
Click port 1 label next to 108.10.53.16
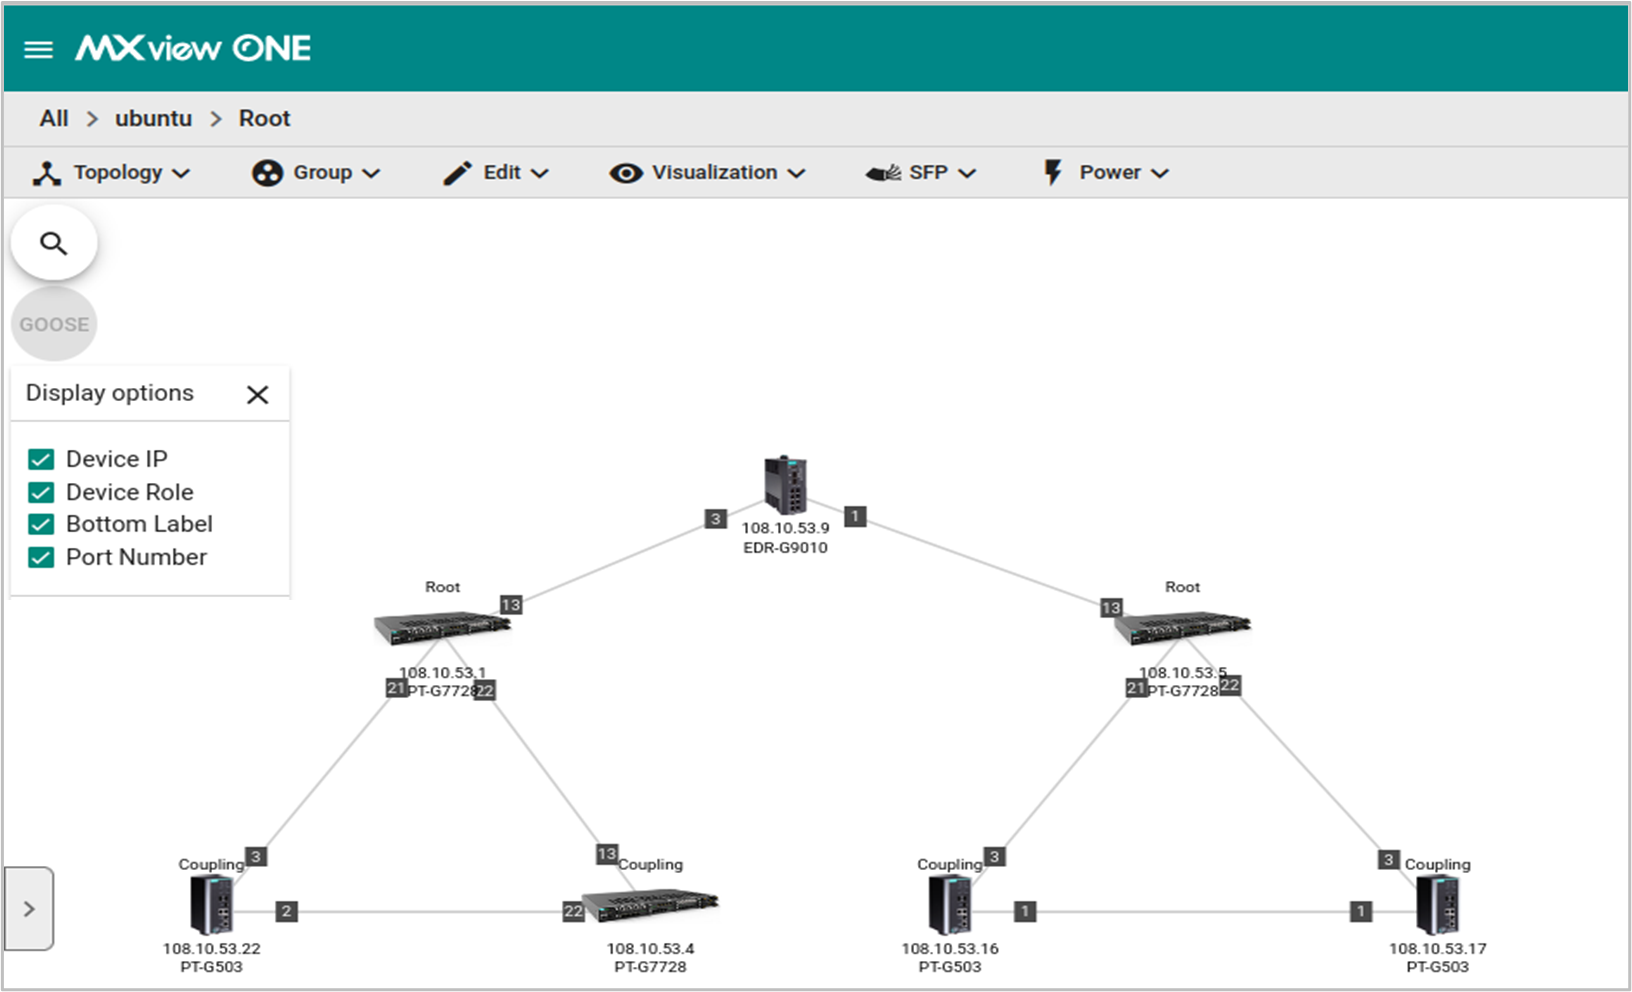[x=1025, y=911]
